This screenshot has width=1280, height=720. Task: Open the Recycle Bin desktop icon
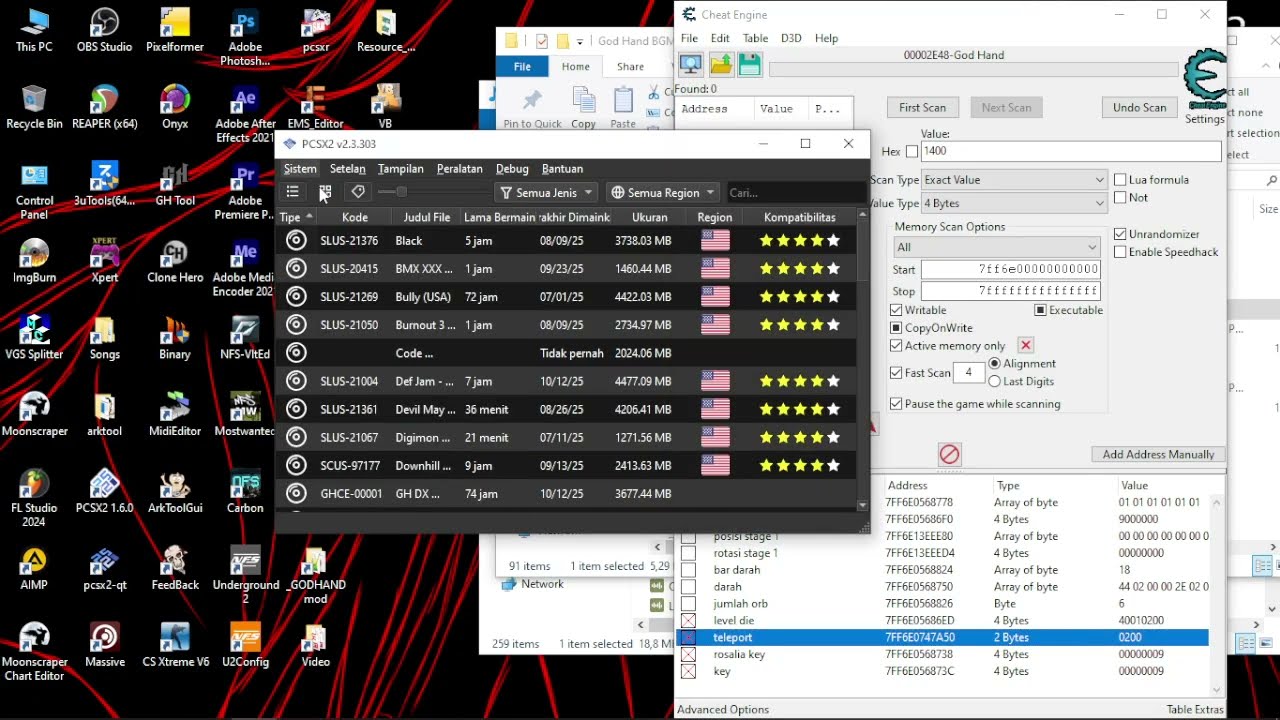point(34,107)
